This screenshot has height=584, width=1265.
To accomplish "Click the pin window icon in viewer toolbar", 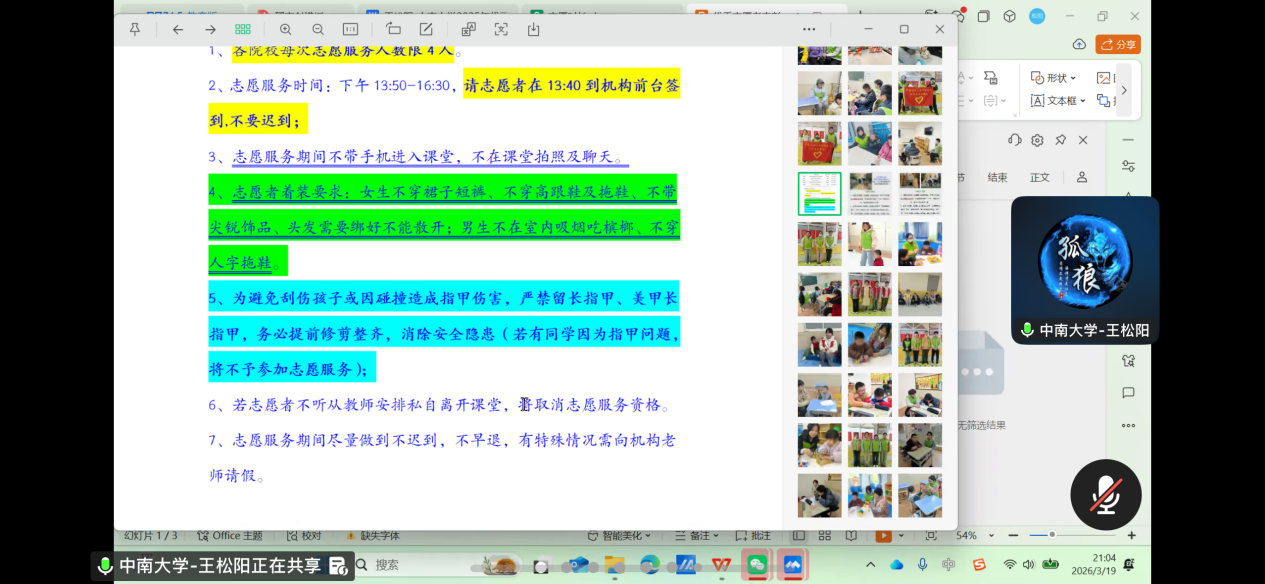I will coord(135,30).
